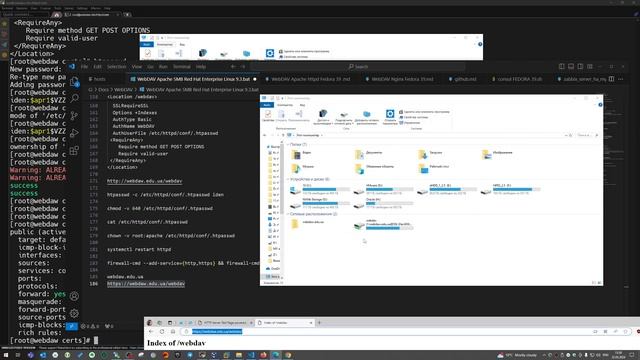The image size is (640, 360).
Task: Open http://webdav.edu.ua/webdav link in editor
Action: coord(144,181)
